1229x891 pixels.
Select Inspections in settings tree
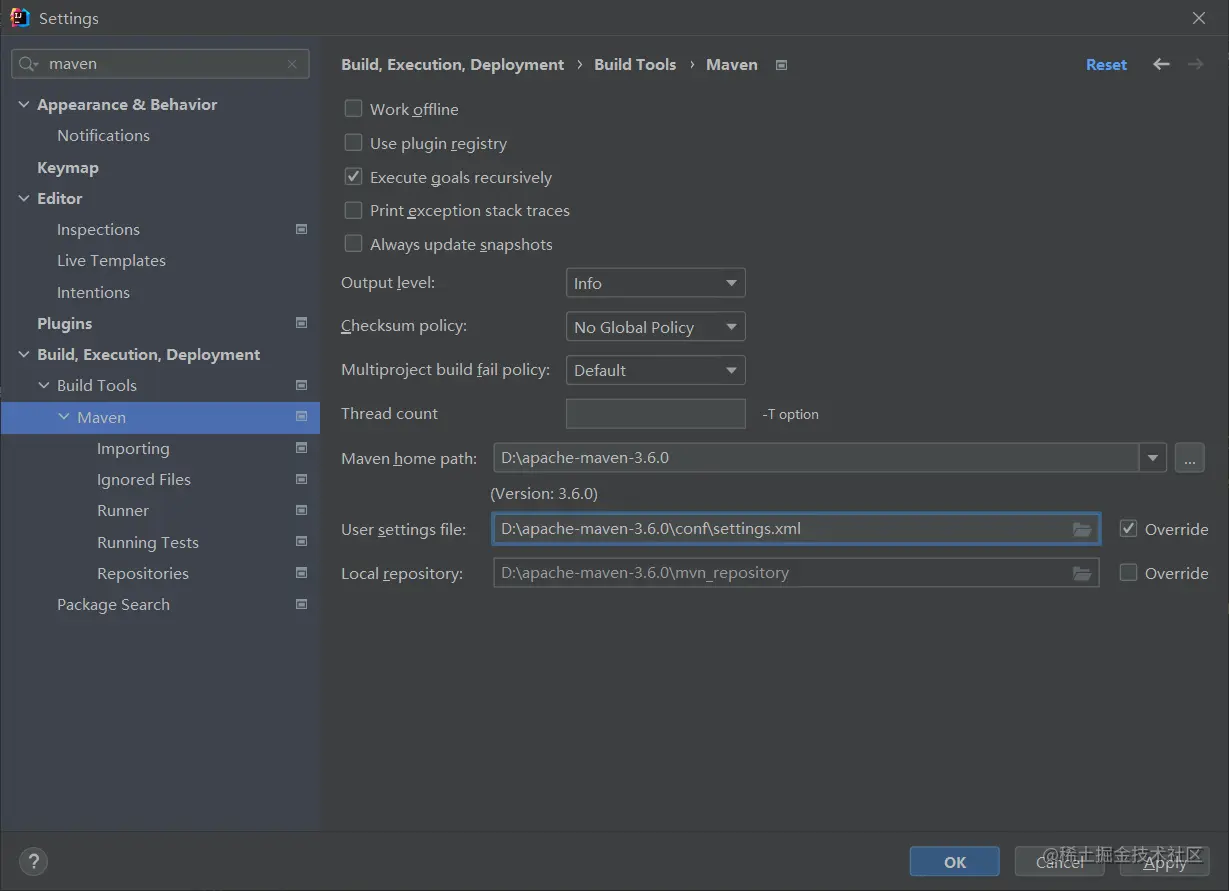click(98, 229)
